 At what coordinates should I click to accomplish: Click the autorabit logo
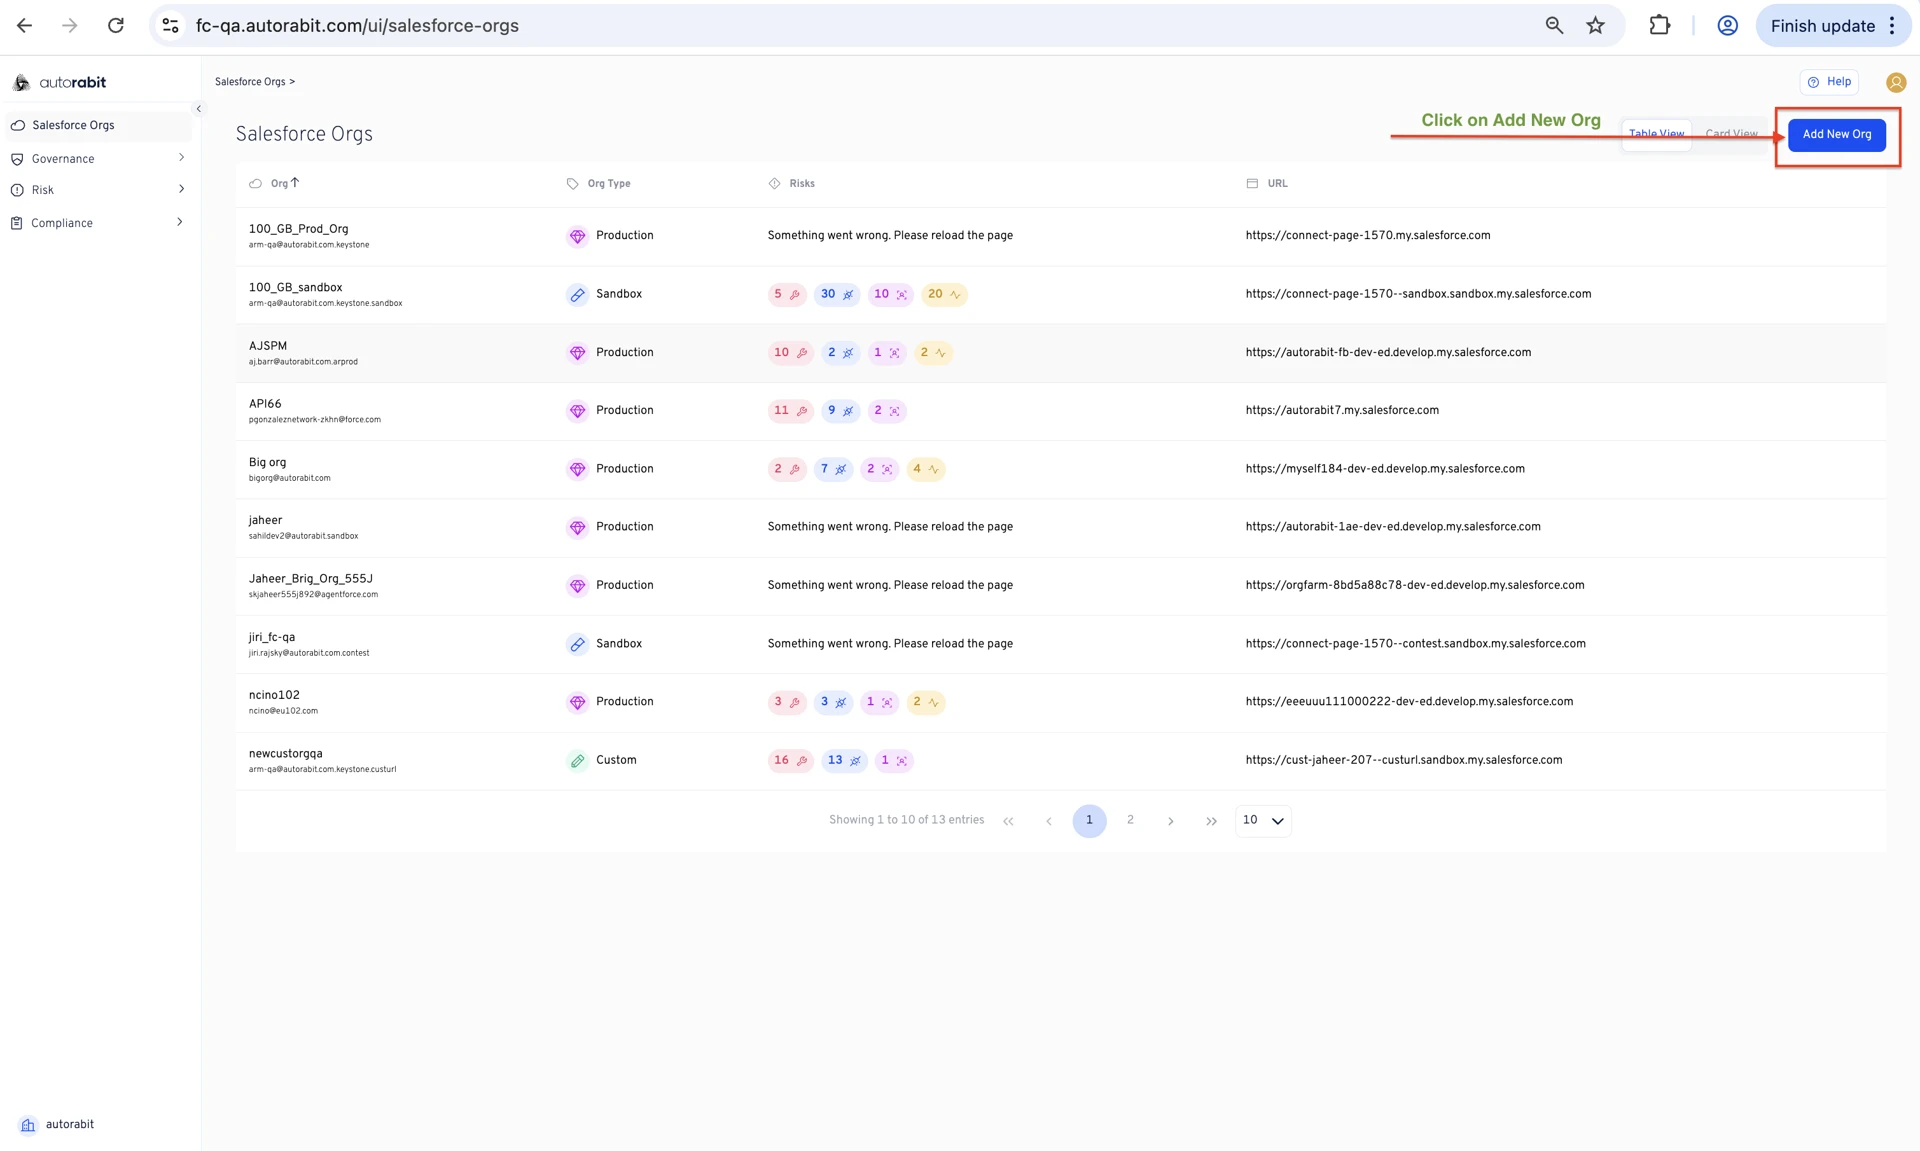60,83
